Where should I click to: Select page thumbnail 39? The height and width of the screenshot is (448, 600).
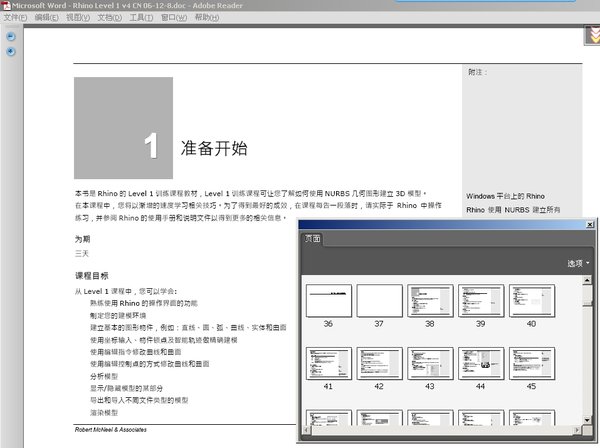(481, 301)
